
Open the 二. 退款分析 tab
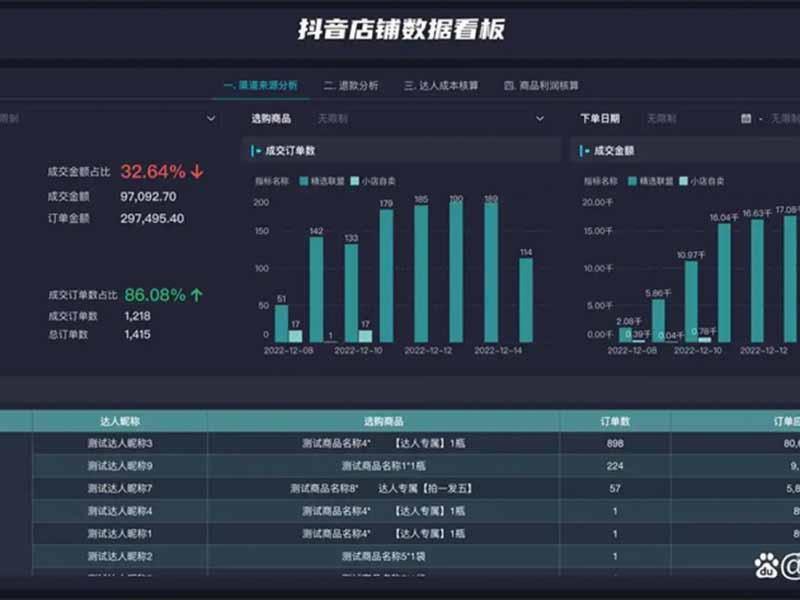point(351,85)
